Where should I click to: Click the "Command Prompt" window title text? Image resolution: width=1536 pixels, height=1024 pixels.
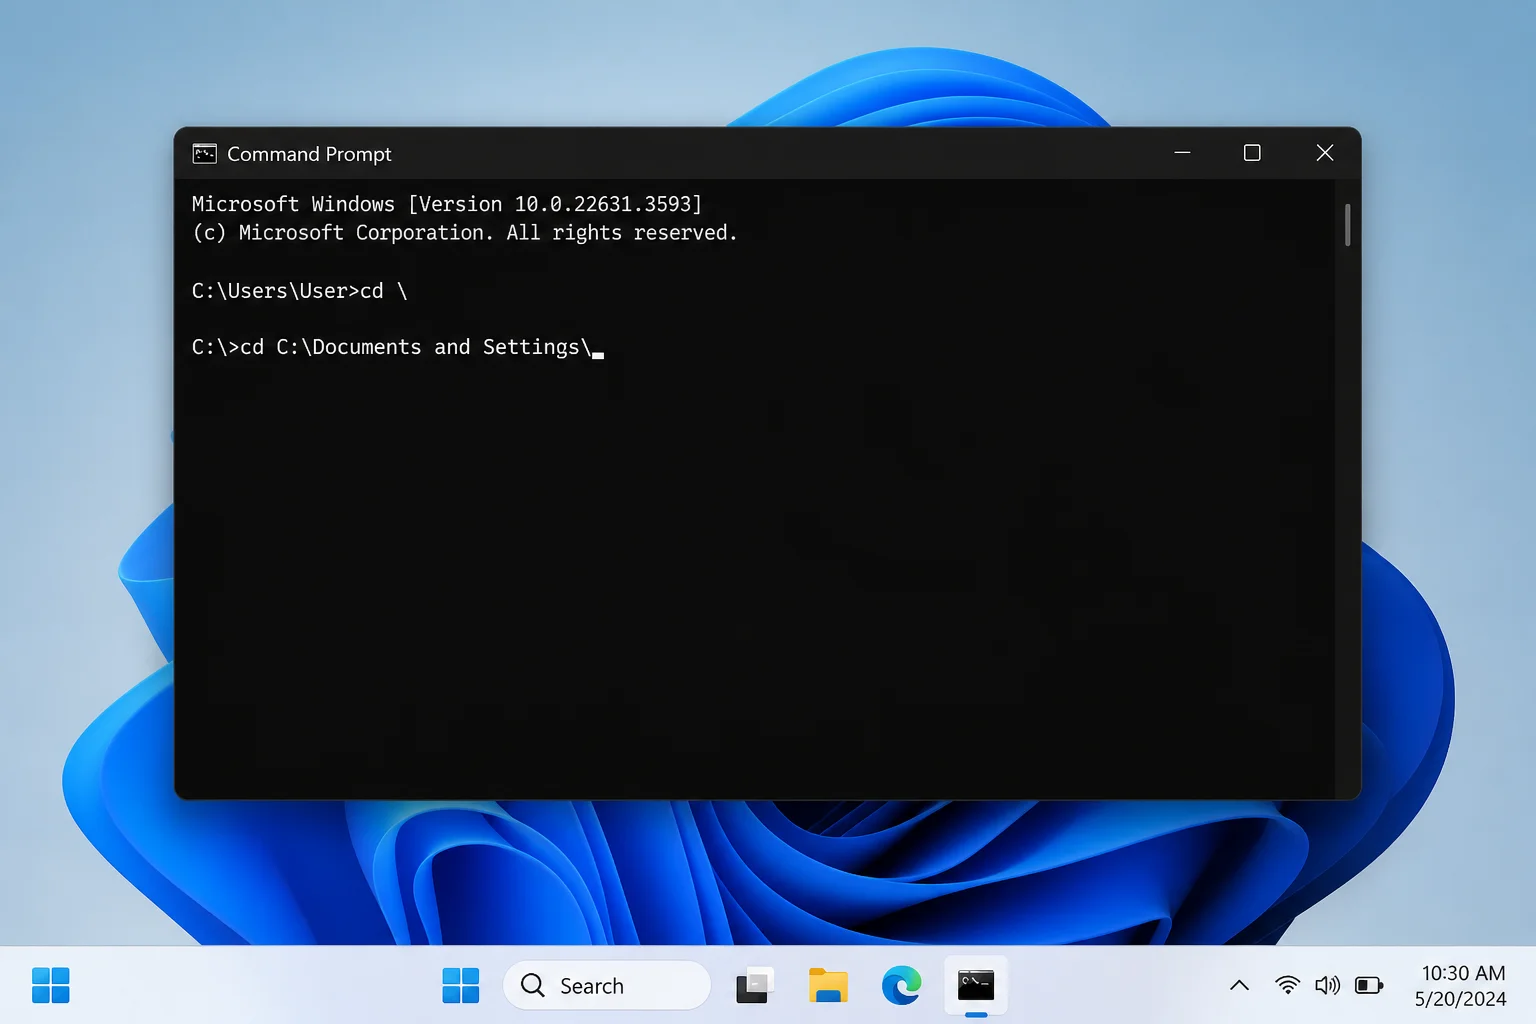tap(309, 154)
